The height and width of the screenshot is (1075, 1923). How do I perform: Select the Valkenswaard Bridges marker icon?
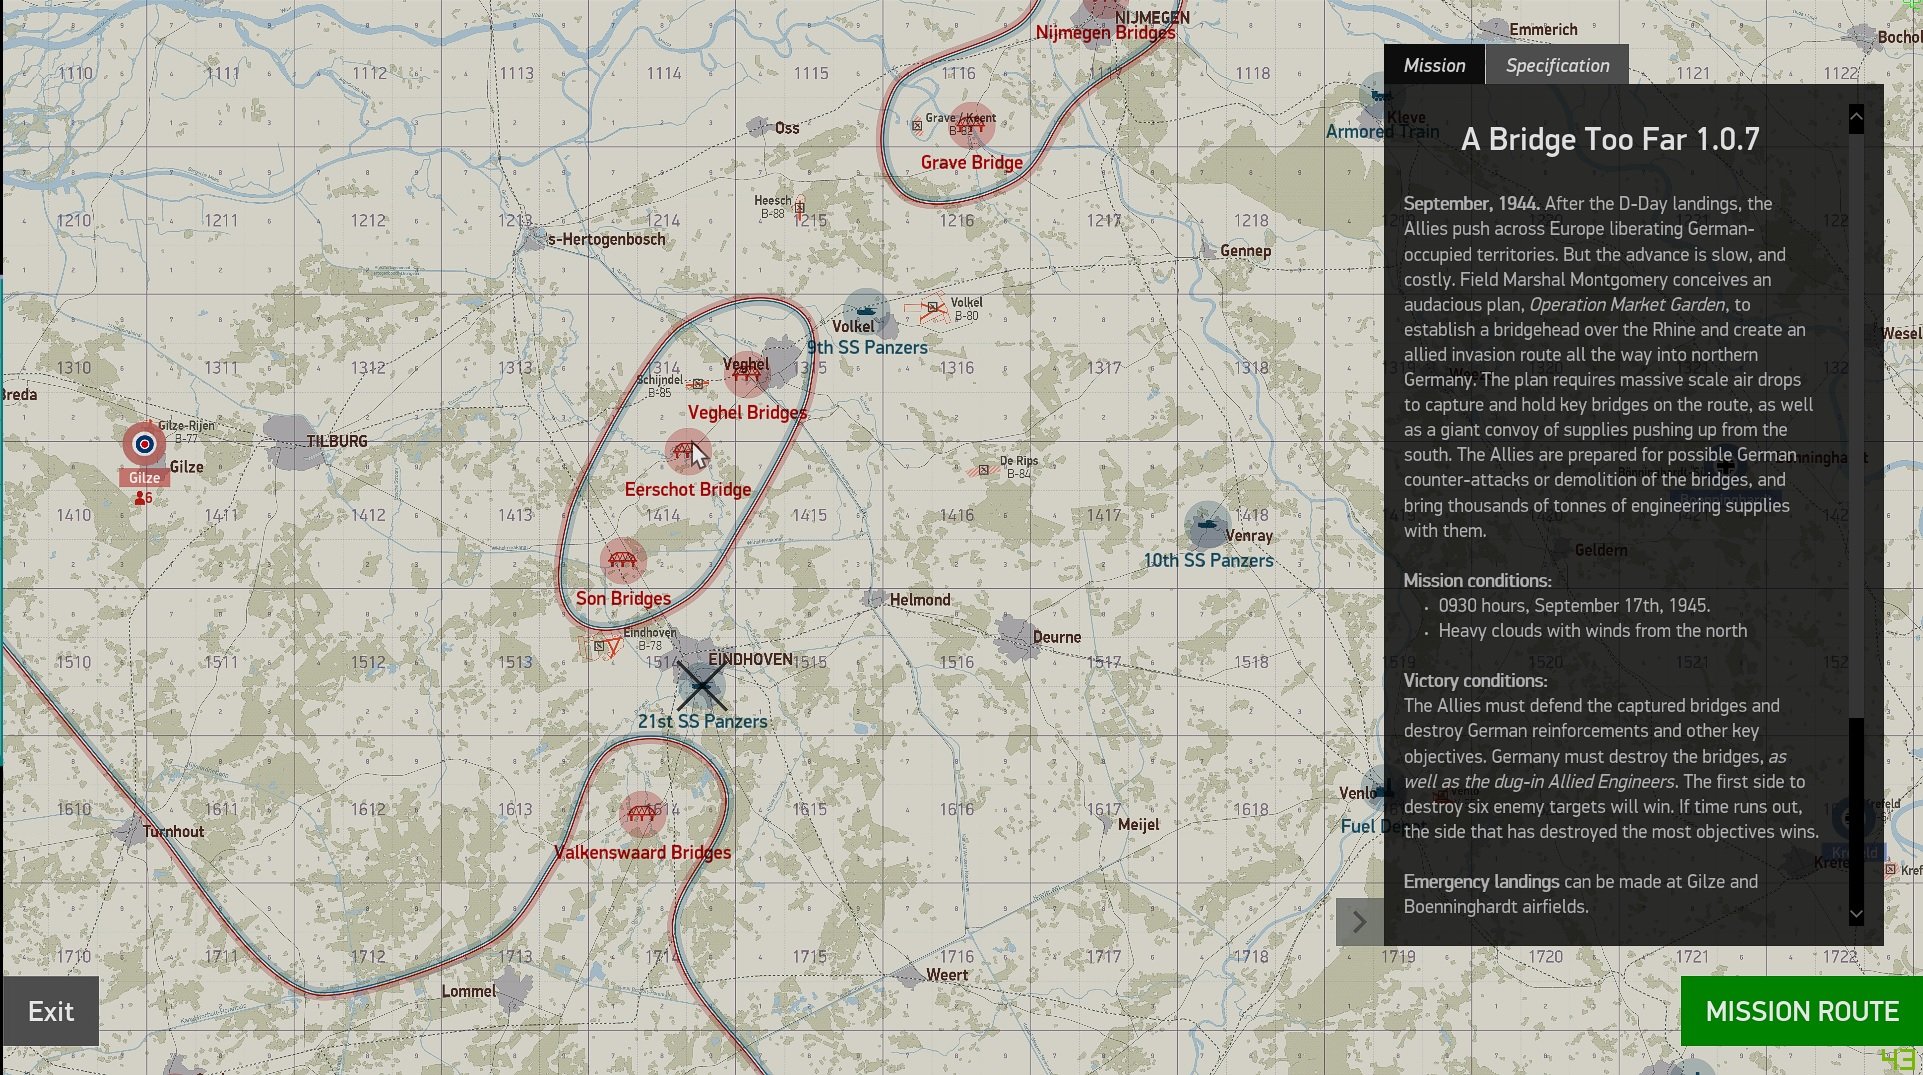coord(642,813)
